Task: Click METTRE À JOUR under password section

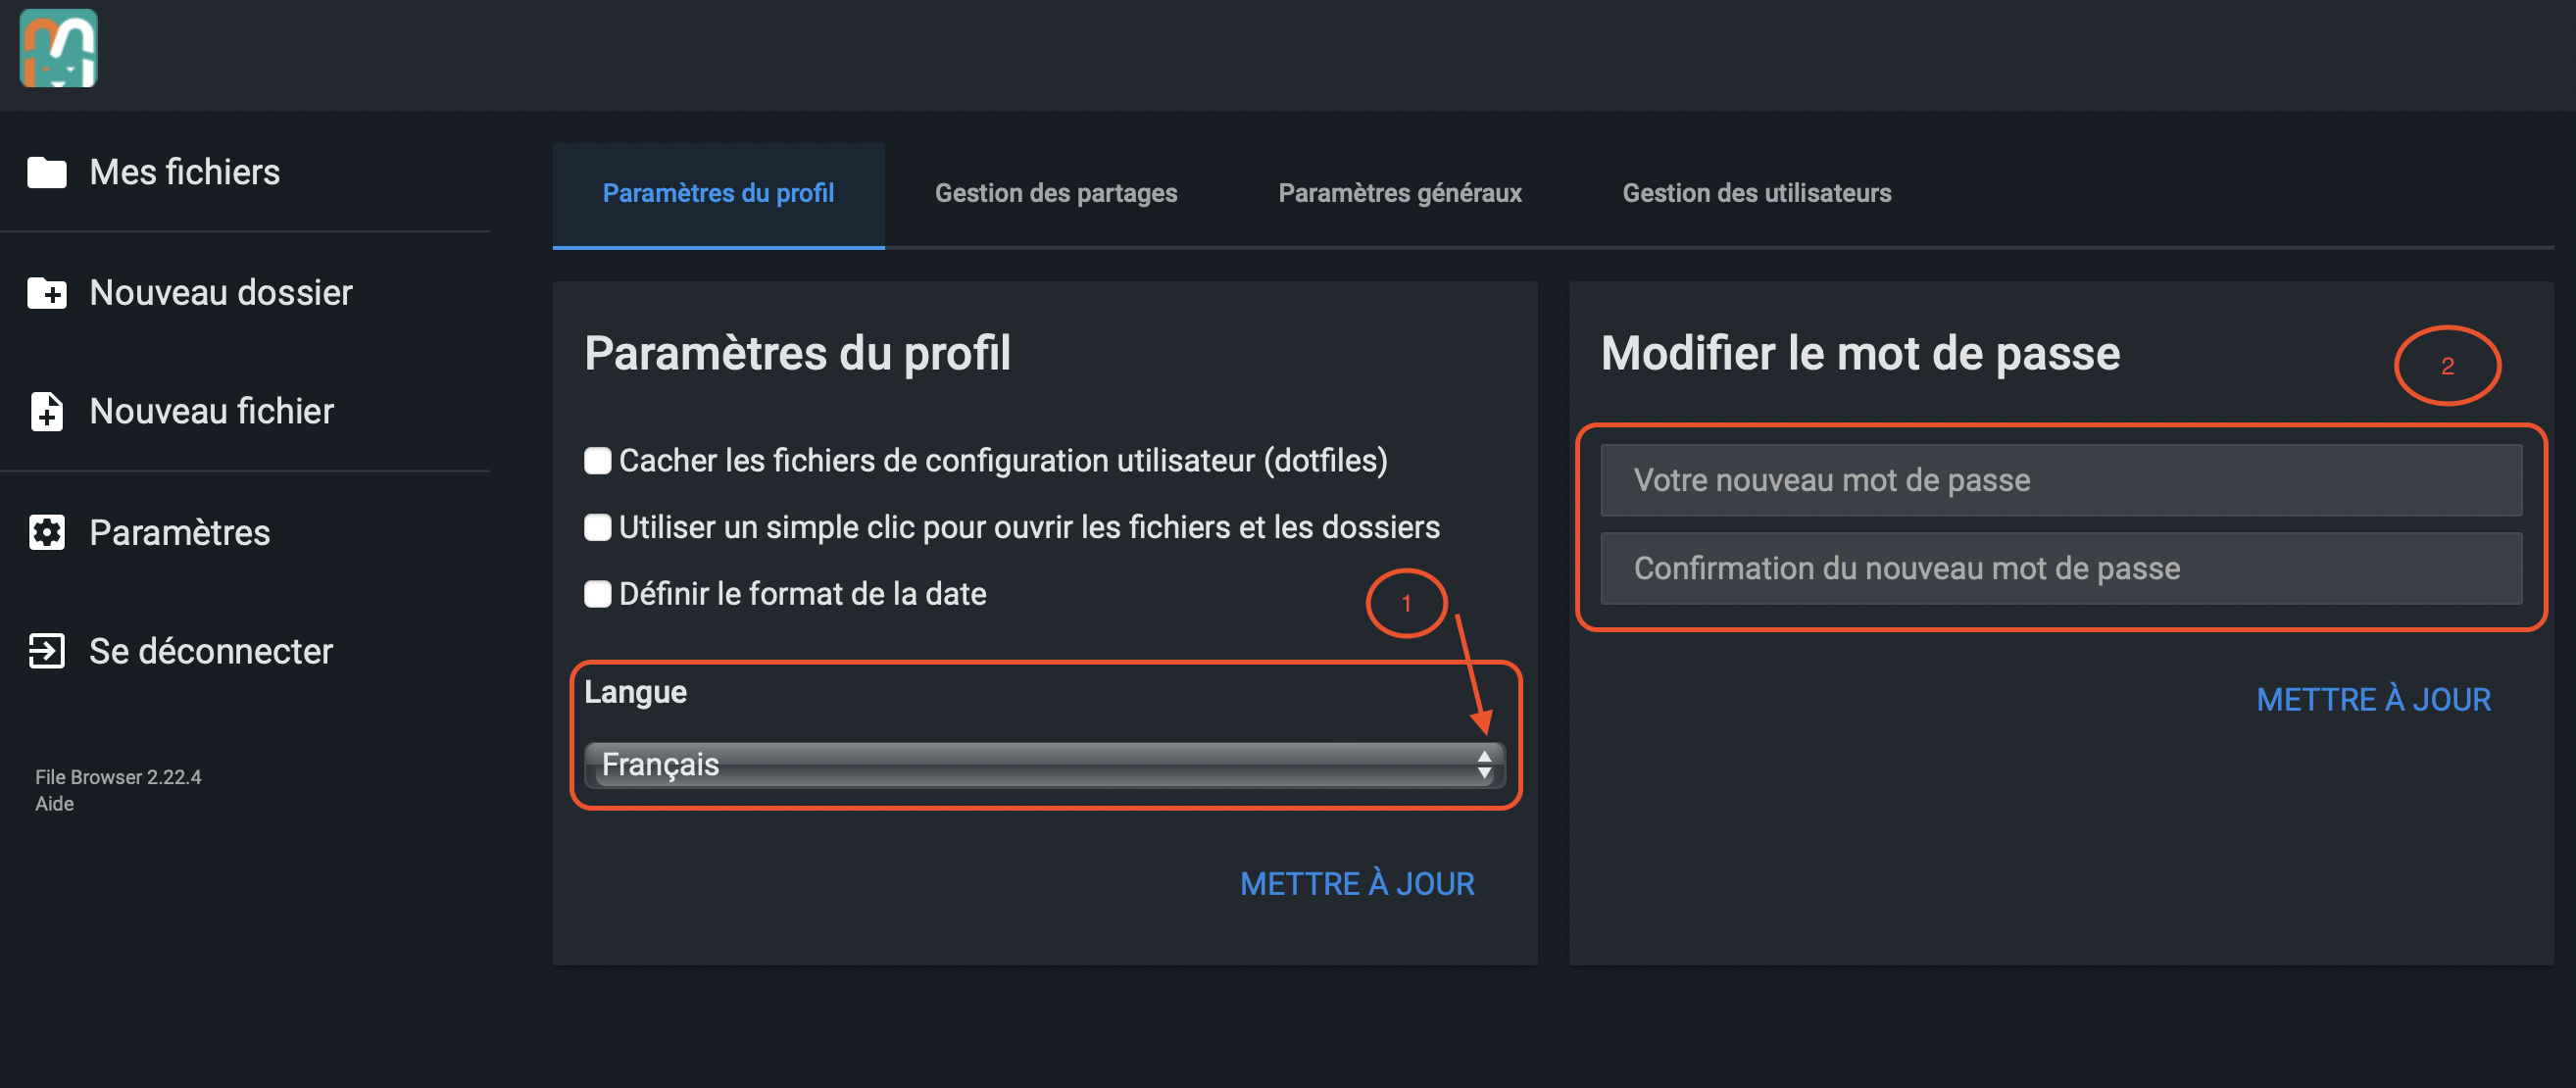Action: 2373,699
